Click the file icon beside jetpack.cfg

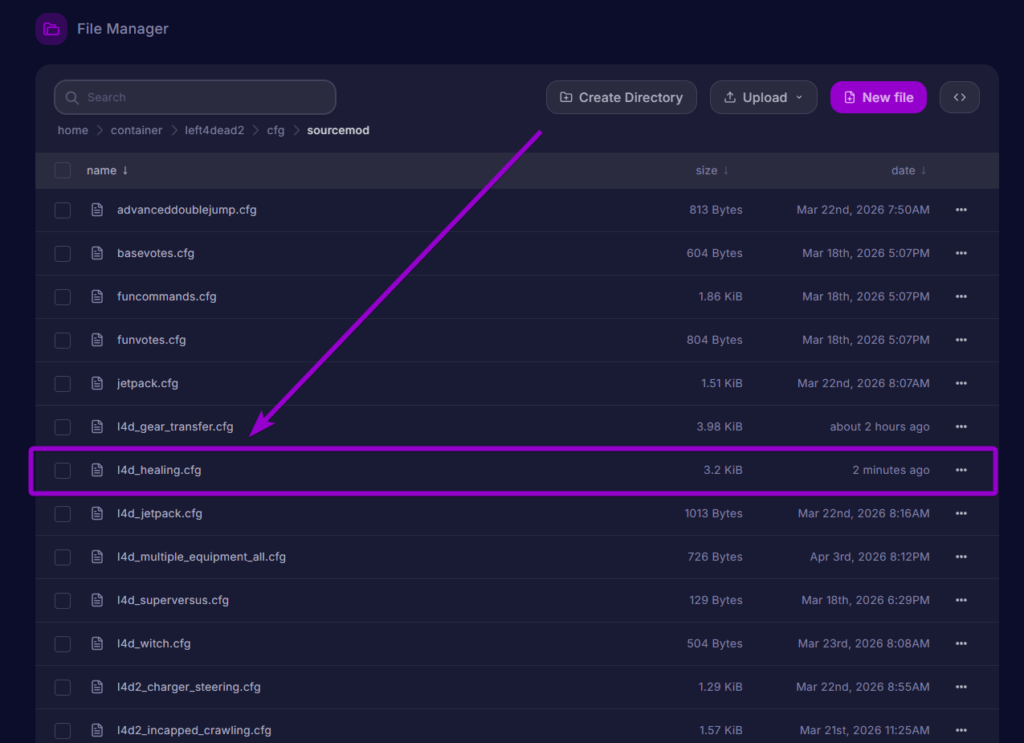(x=96, y=383)
